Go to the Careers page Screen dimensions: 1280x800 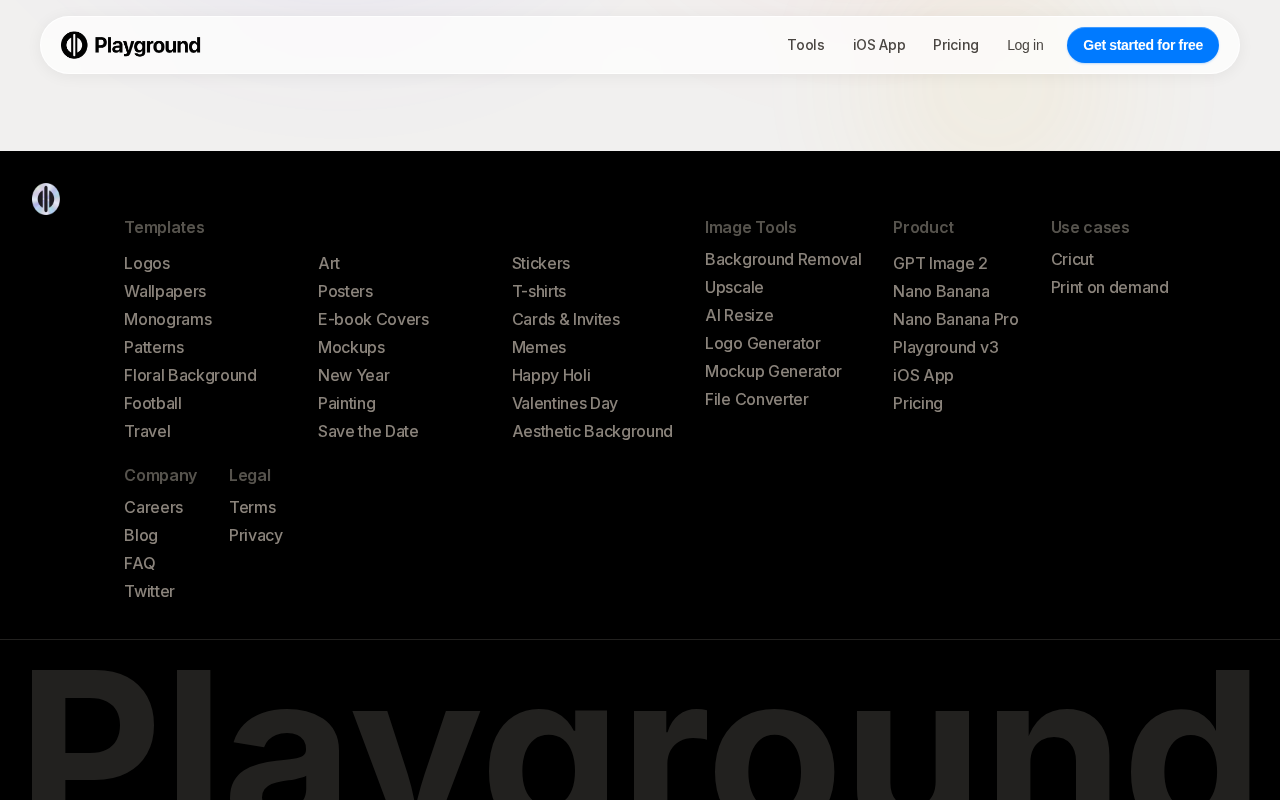coord(154,507)
